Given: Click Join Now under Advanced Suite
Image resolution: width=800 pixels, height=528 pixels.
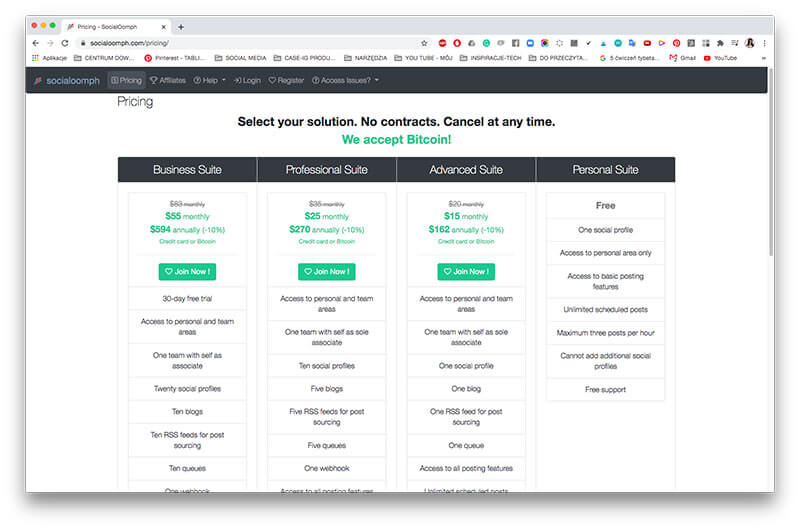Looking at the screenshot, I should [x=466, y=271].
